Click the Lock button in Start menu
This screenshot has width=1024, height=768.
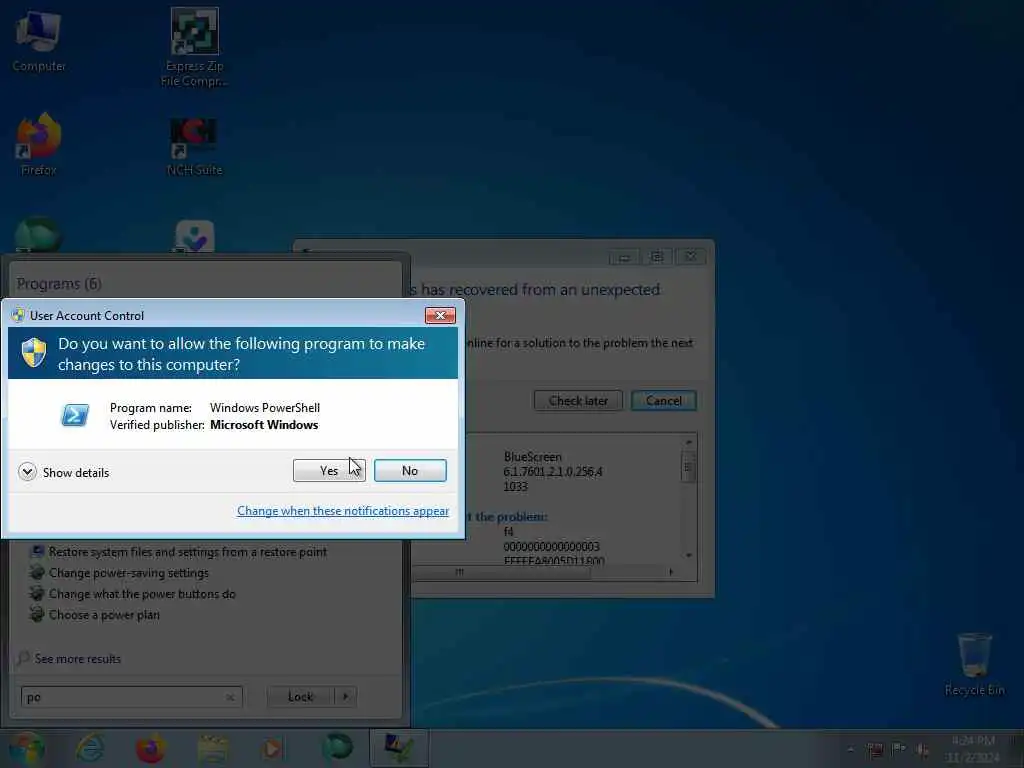(x=300, y=697)
